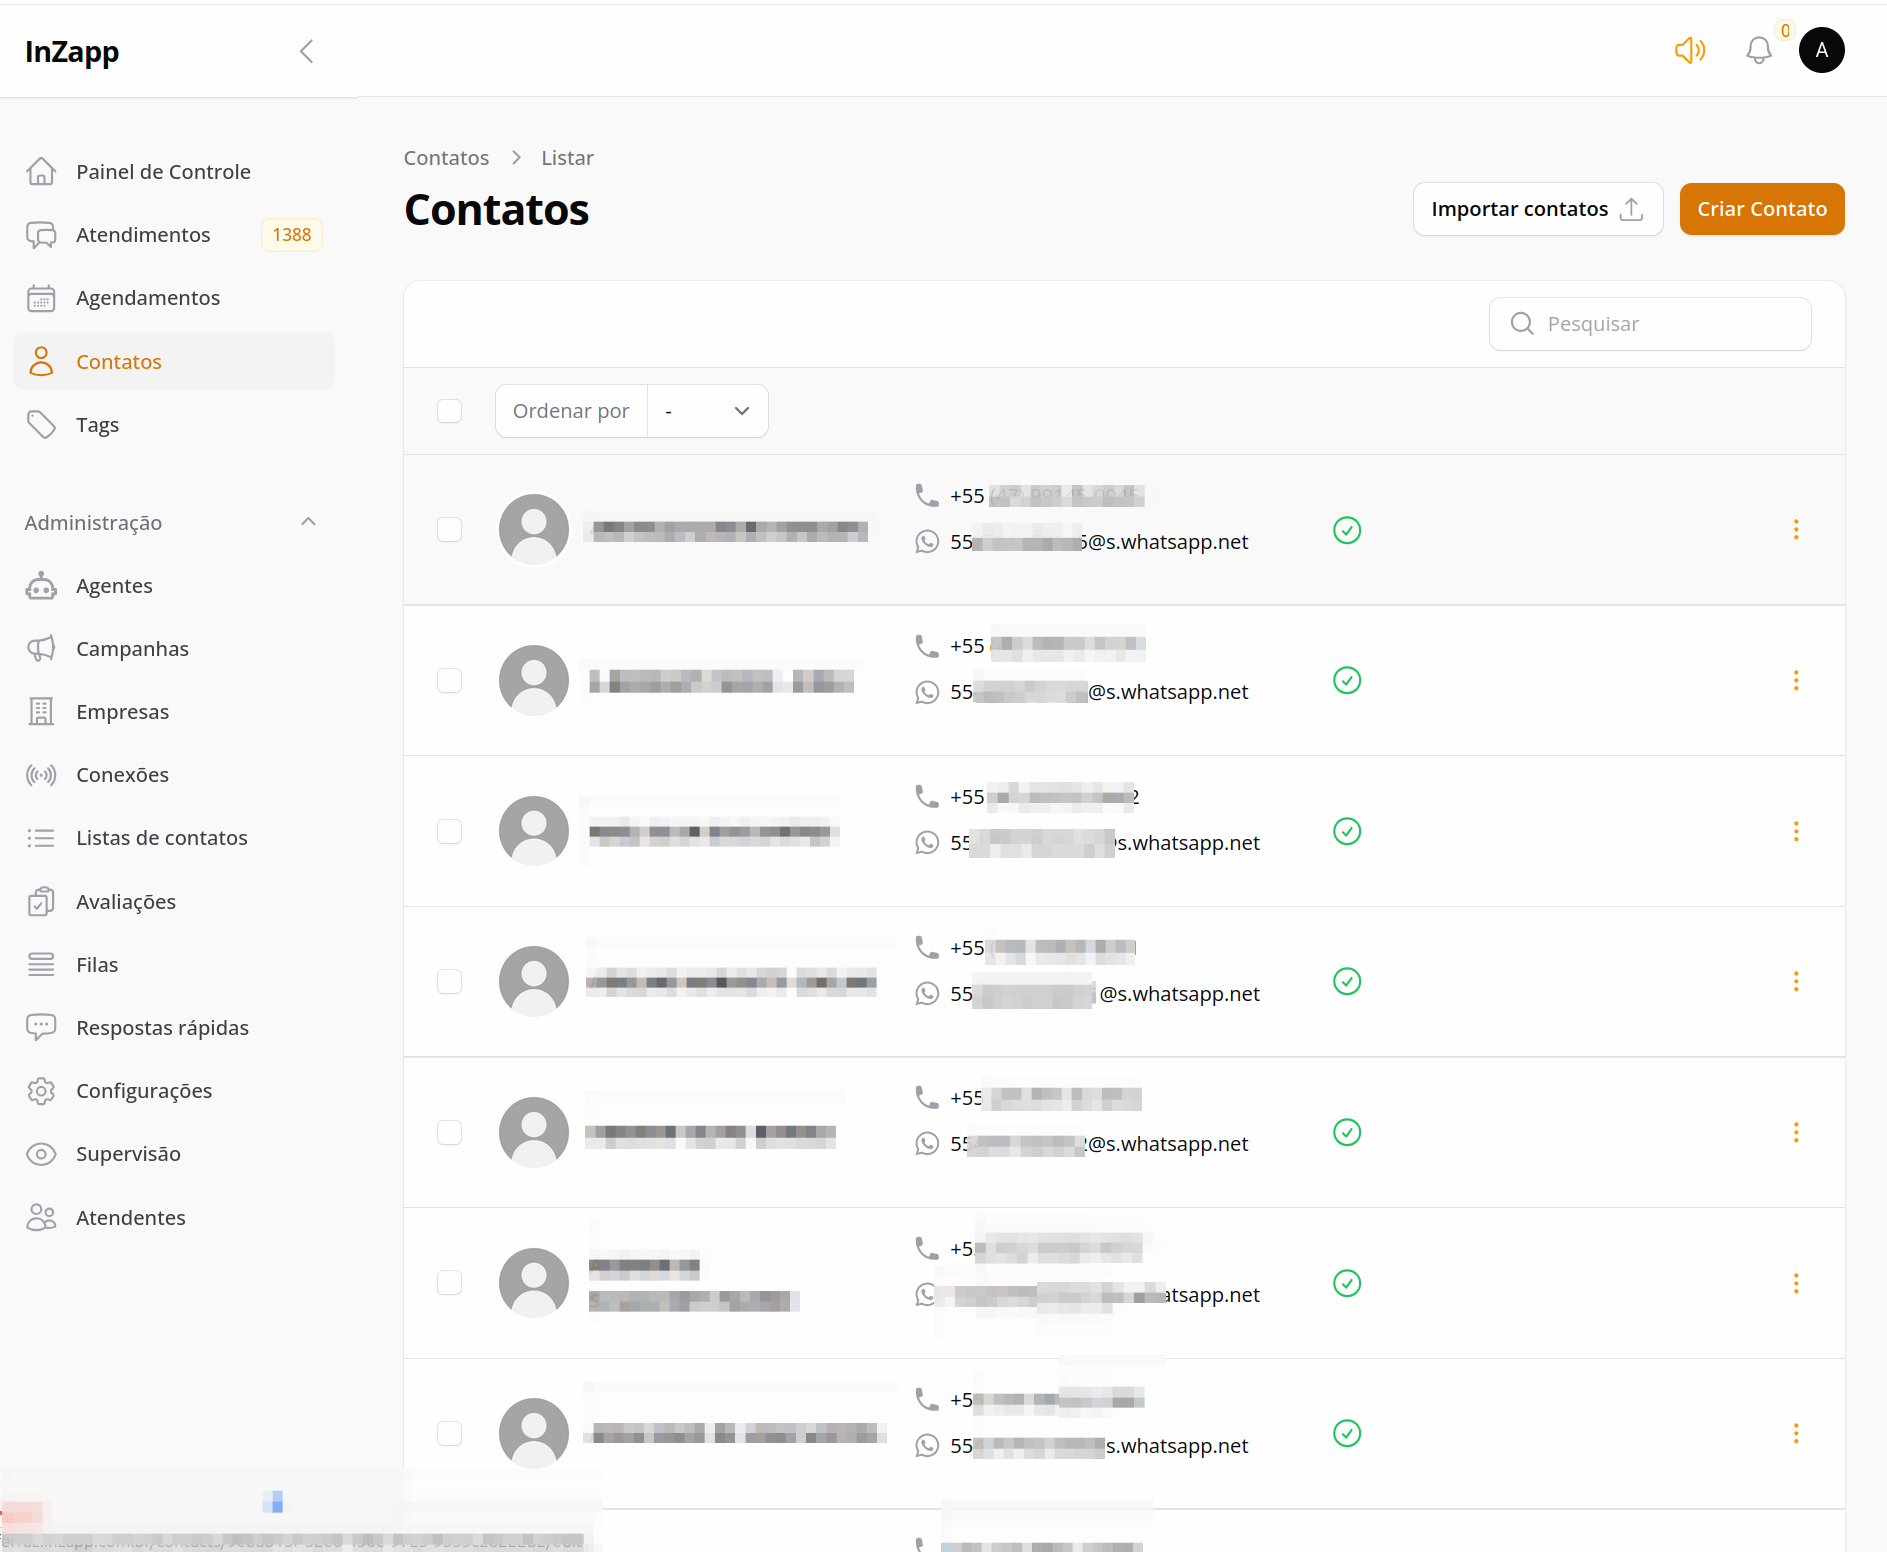Collapse the Administração section

click(308, 521)
